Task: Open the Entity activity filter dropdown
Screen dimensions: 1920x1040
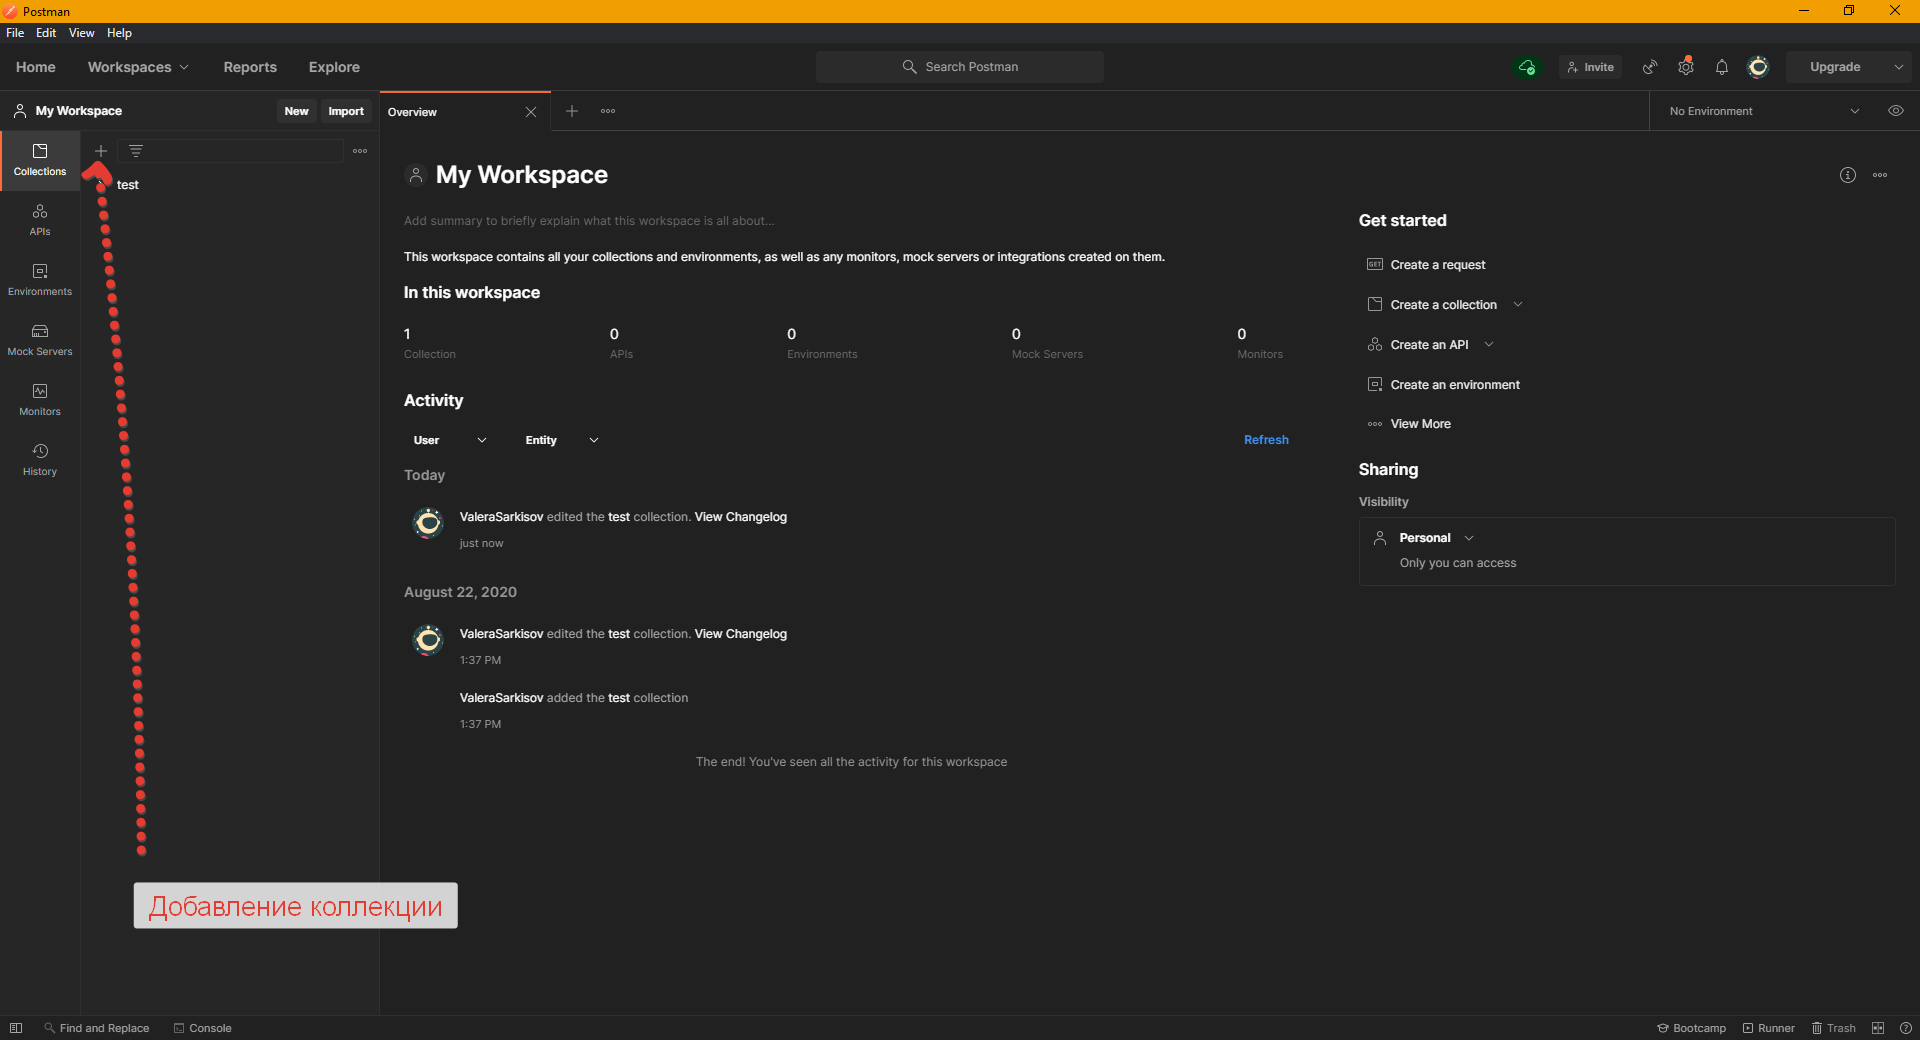Action: [x=562, y=440]
